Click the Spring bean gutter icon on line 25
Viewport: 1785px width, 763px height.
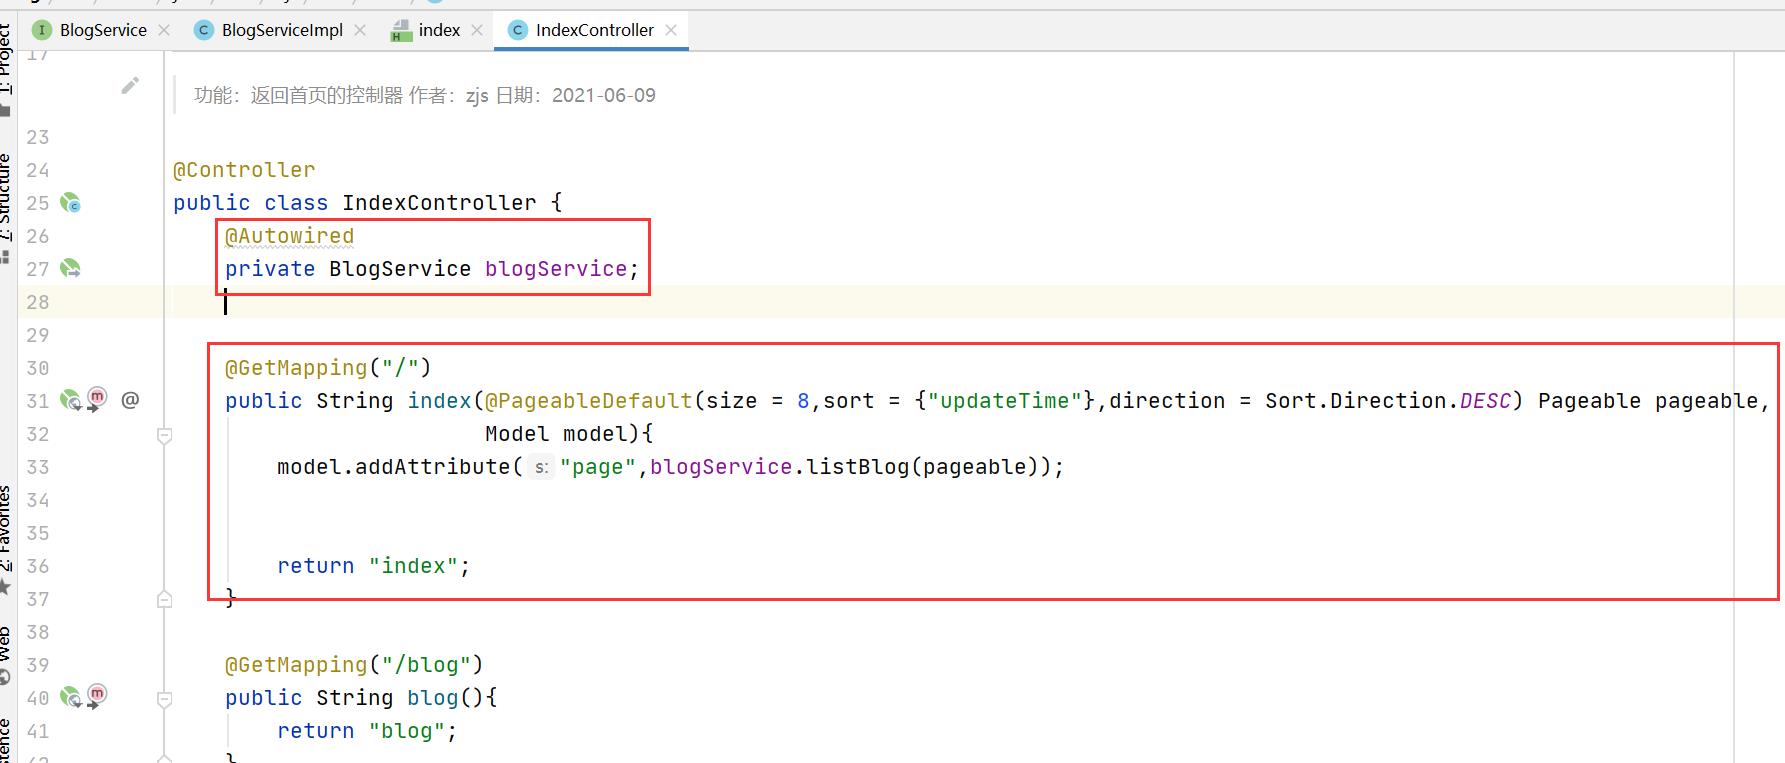point(70,203)
